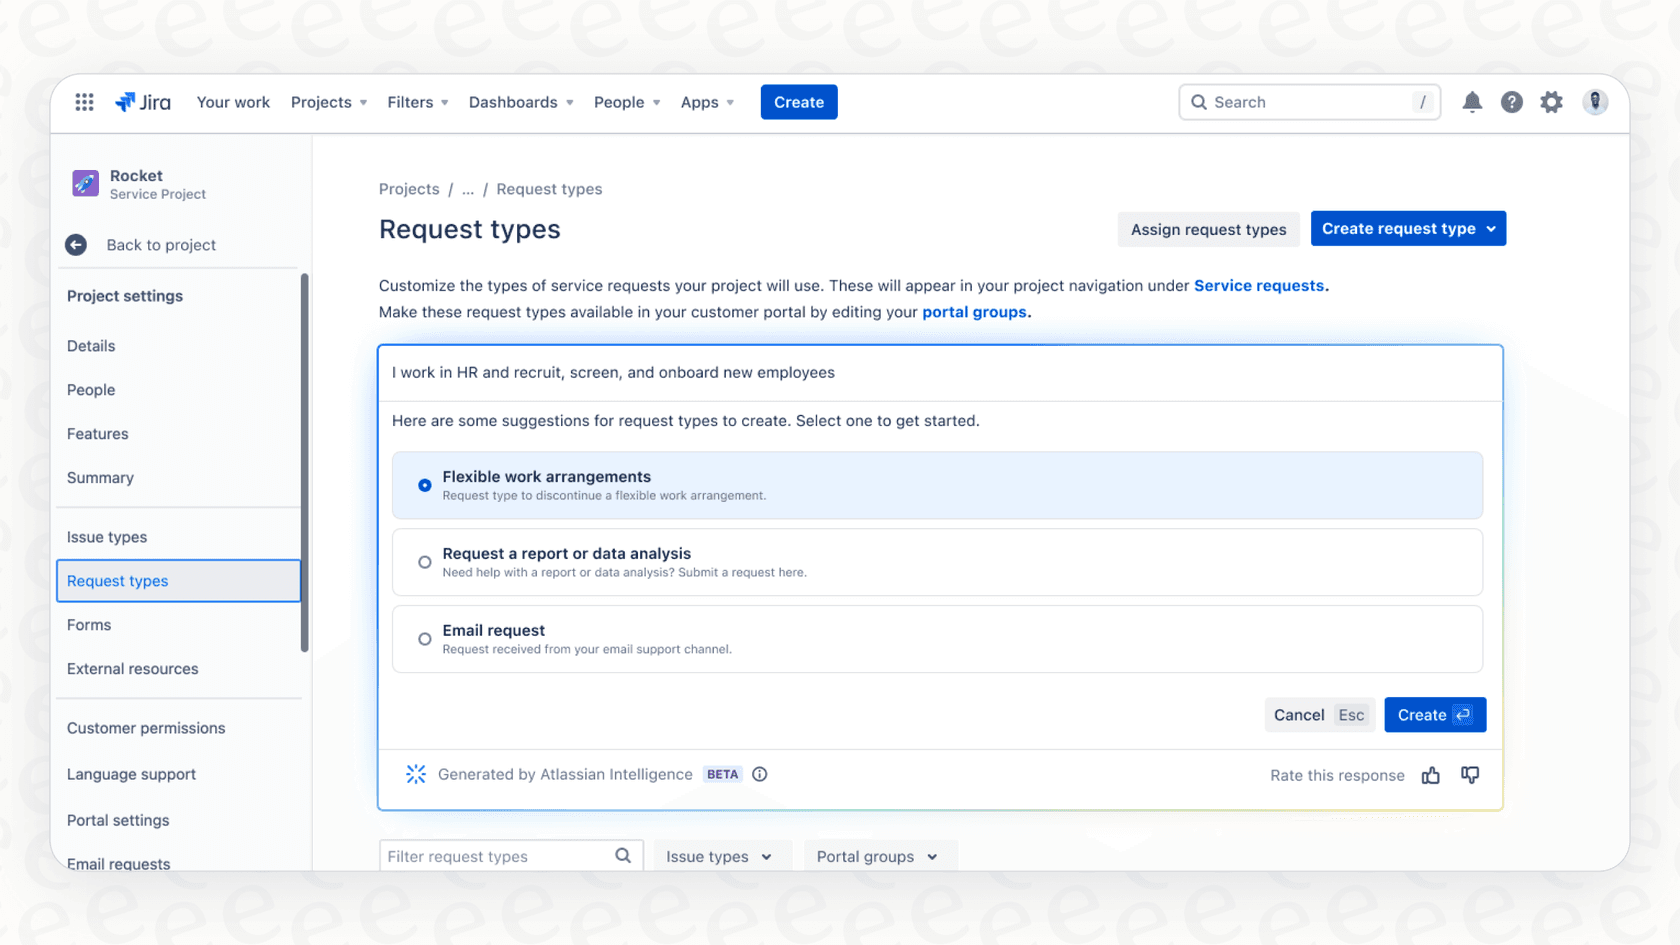1680x945 pixels.
Task: Open Jira settings gear
Action: pos(1551,101)
